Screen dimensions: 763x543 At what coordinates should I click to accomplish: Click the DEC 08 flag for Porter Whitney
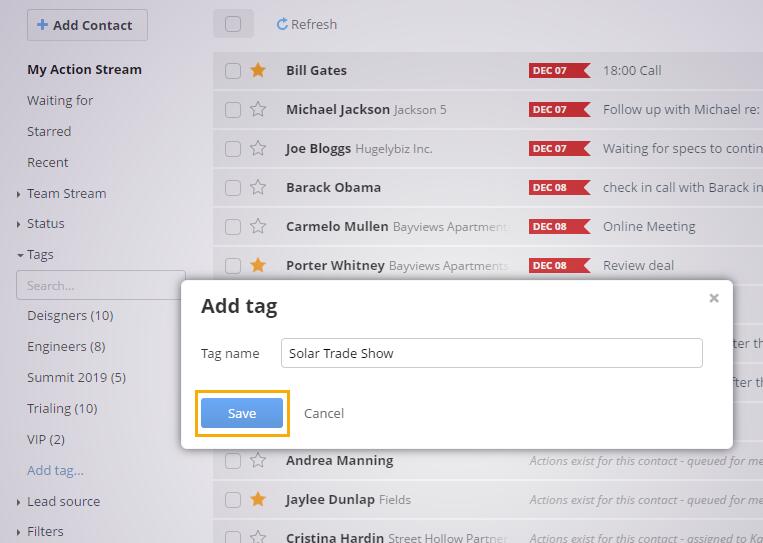pos(560,265)
